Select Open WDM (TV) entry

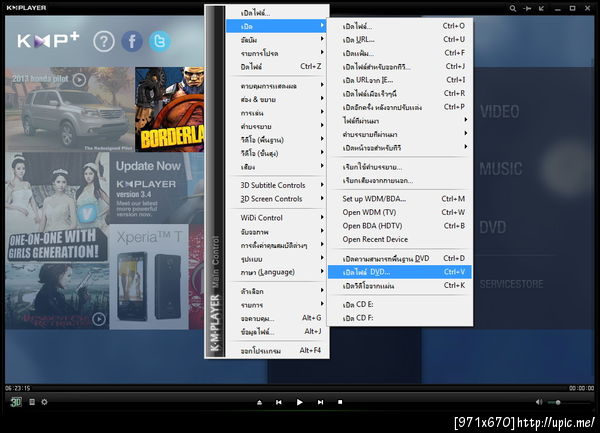[x=399, y=212]
